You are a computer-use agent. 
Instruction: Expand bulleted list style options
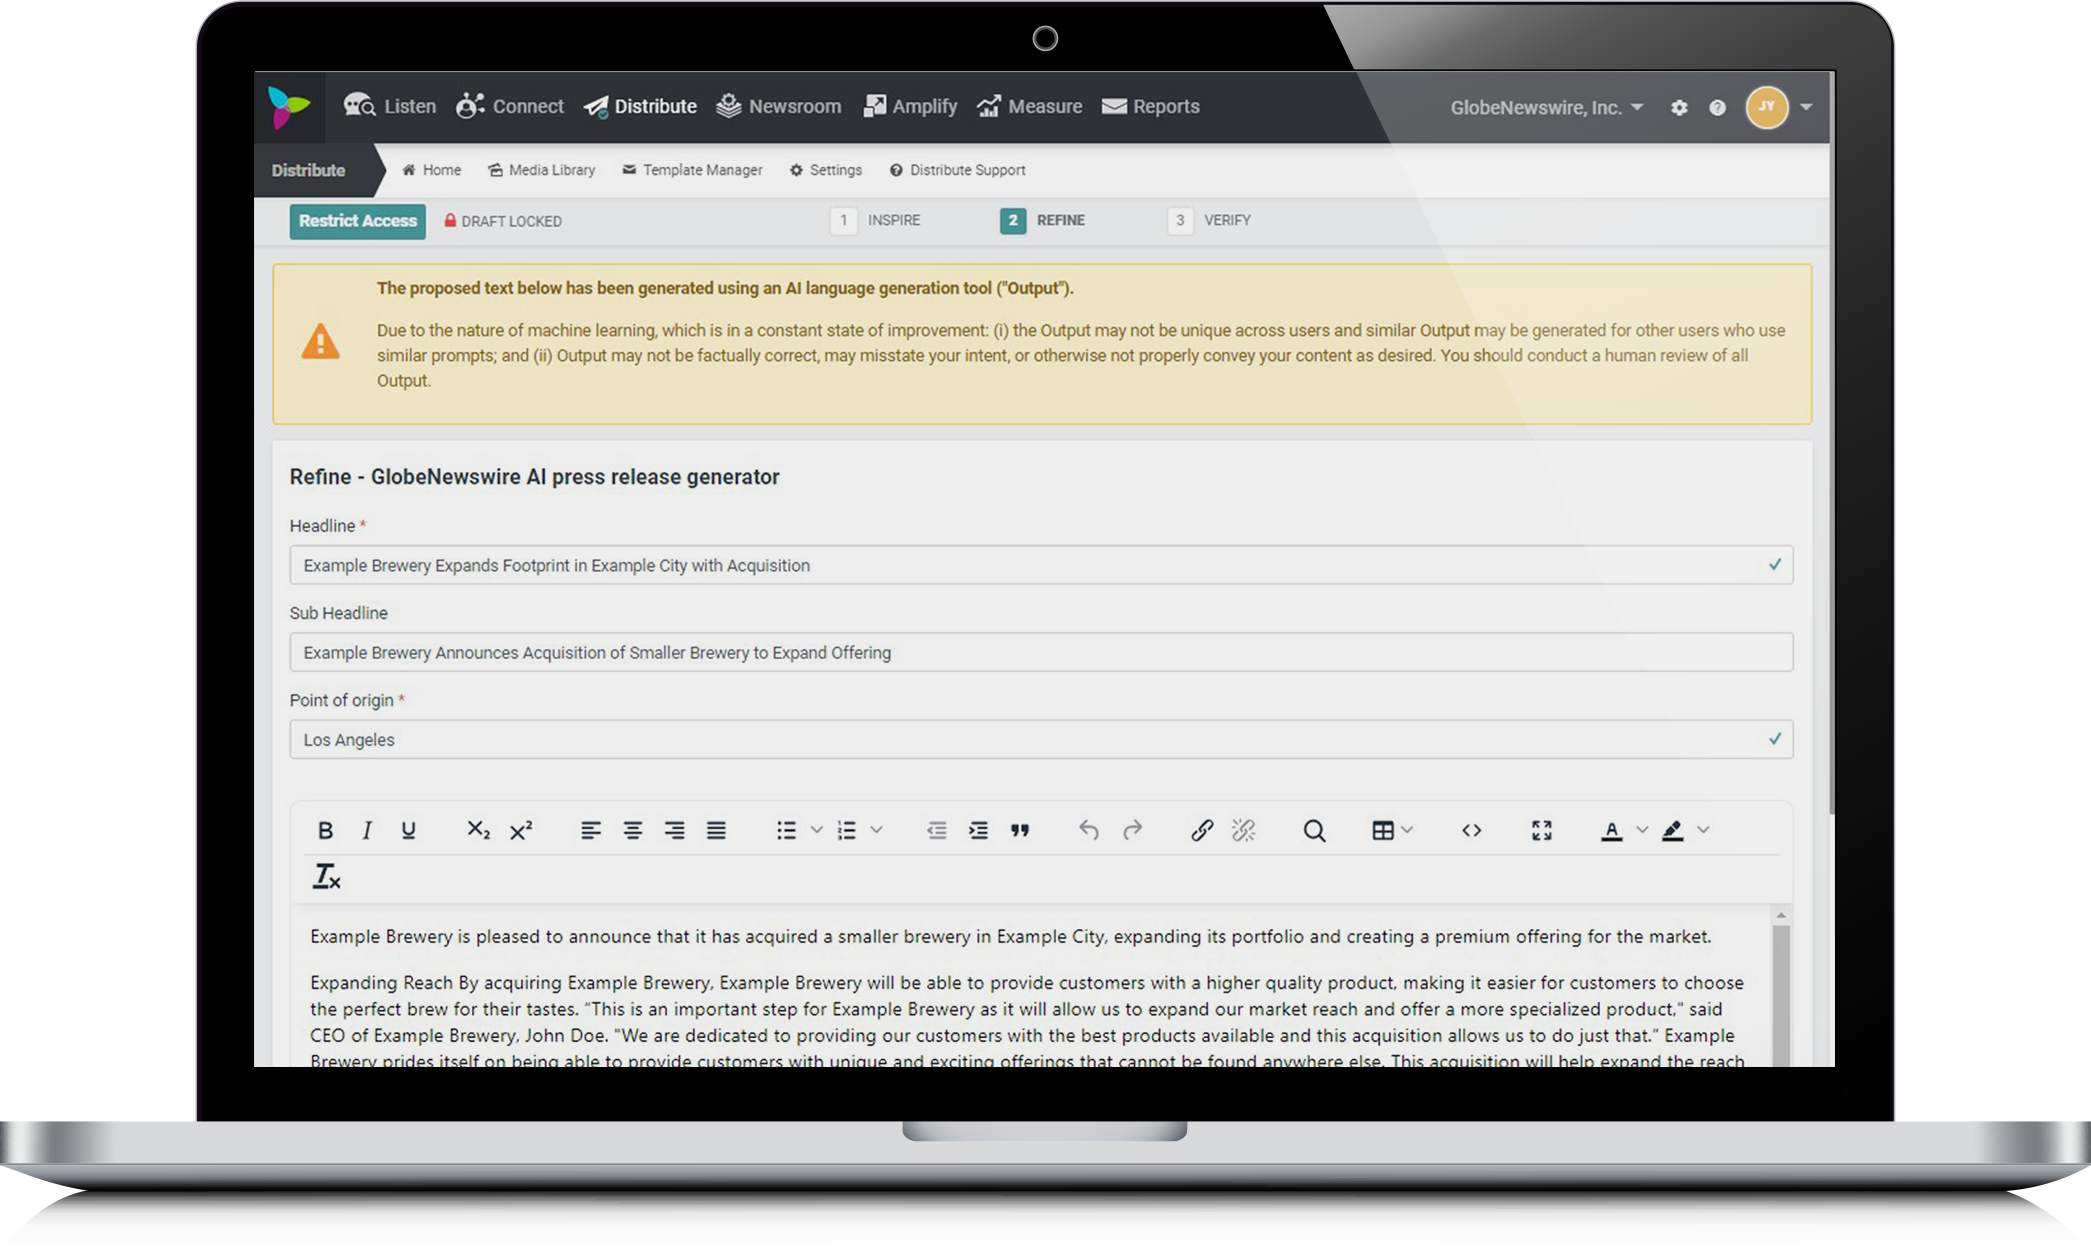(816, 830)
